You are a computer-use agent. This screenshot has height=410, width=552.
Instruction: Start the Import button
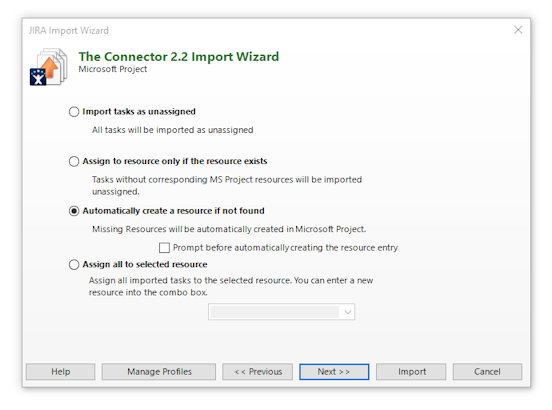(x=411, y=372)
